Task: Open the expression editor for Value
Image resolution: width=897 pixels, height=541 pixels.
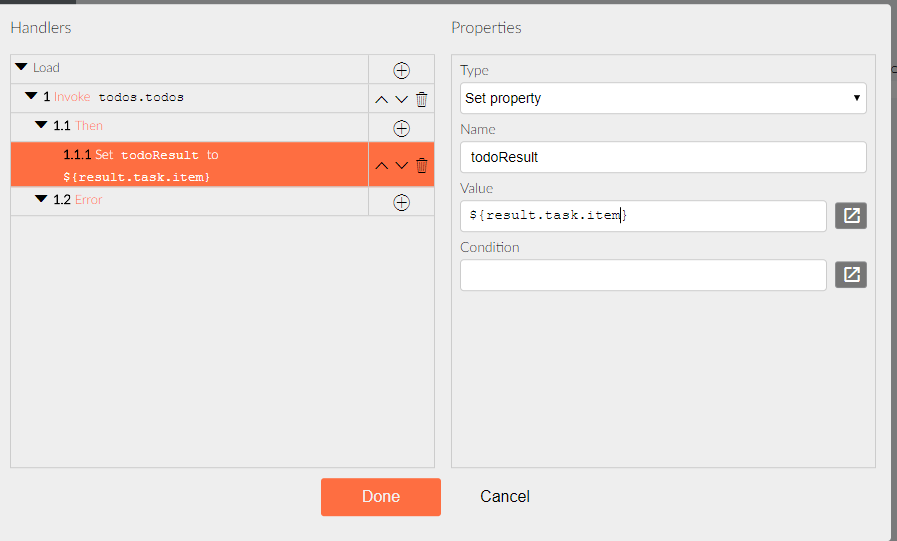Action: (x=851, y=216)
